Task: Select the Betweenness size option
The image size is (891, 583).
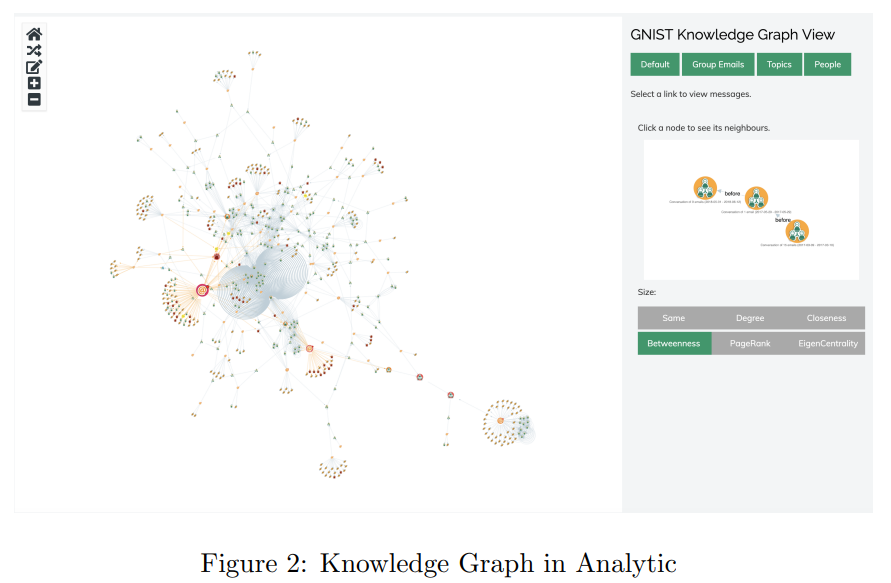Action: (x=674, y=343)
